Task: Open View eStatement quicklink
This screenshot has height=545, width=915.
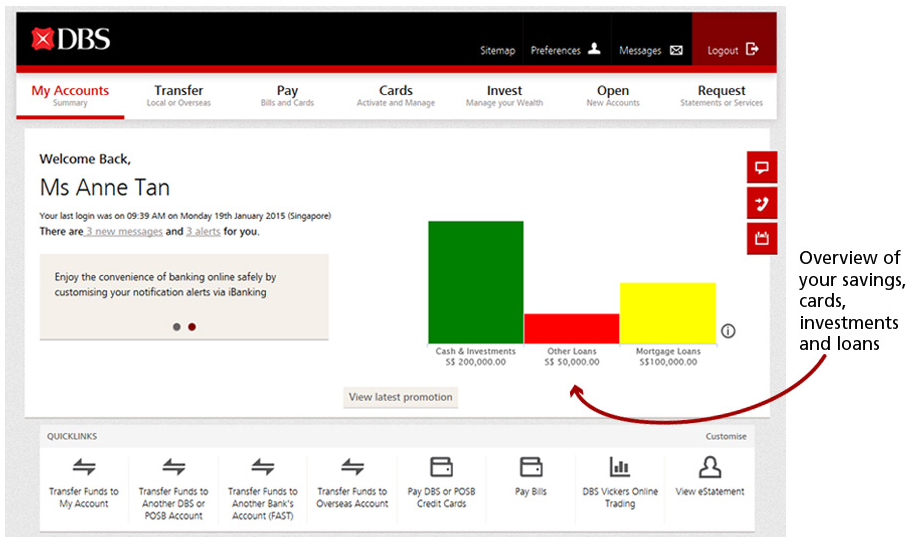Action: tap(710, 477)
